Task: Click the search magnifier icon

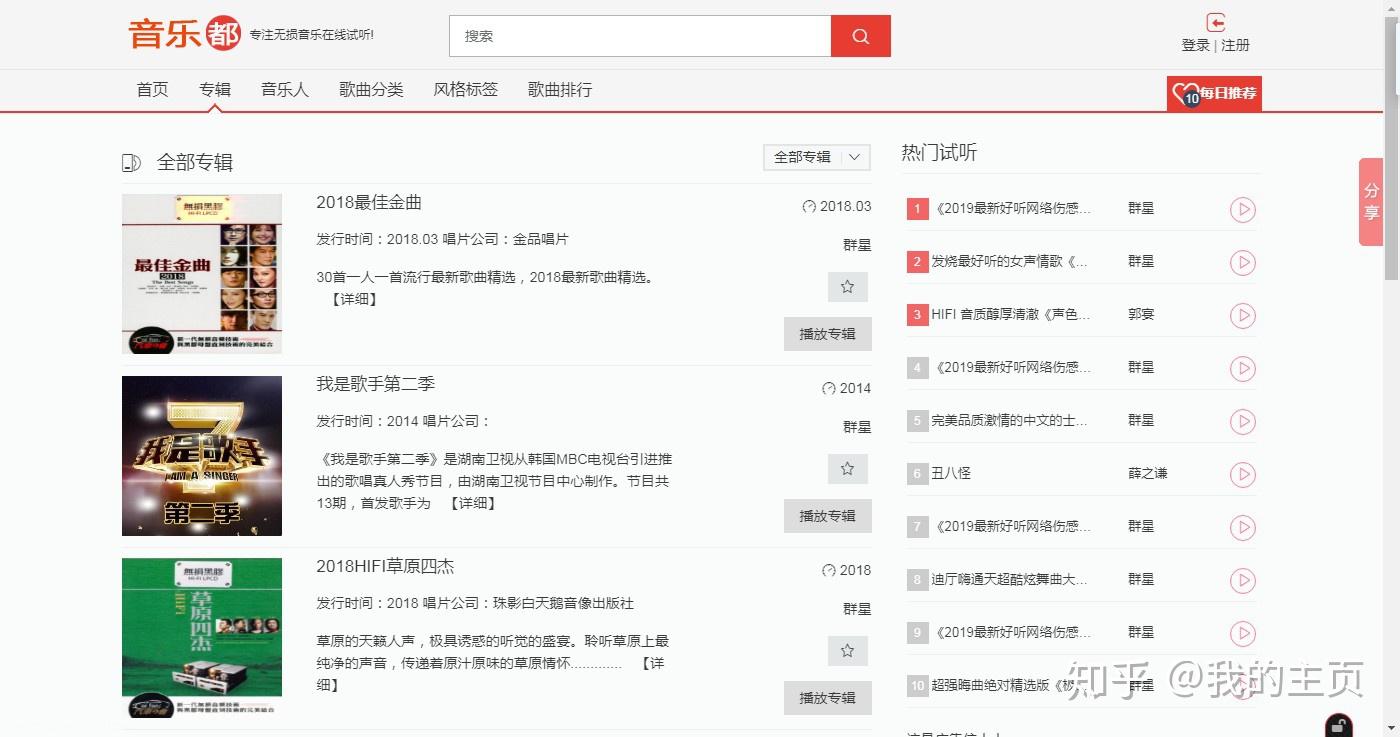Action: tap(860, 35)
